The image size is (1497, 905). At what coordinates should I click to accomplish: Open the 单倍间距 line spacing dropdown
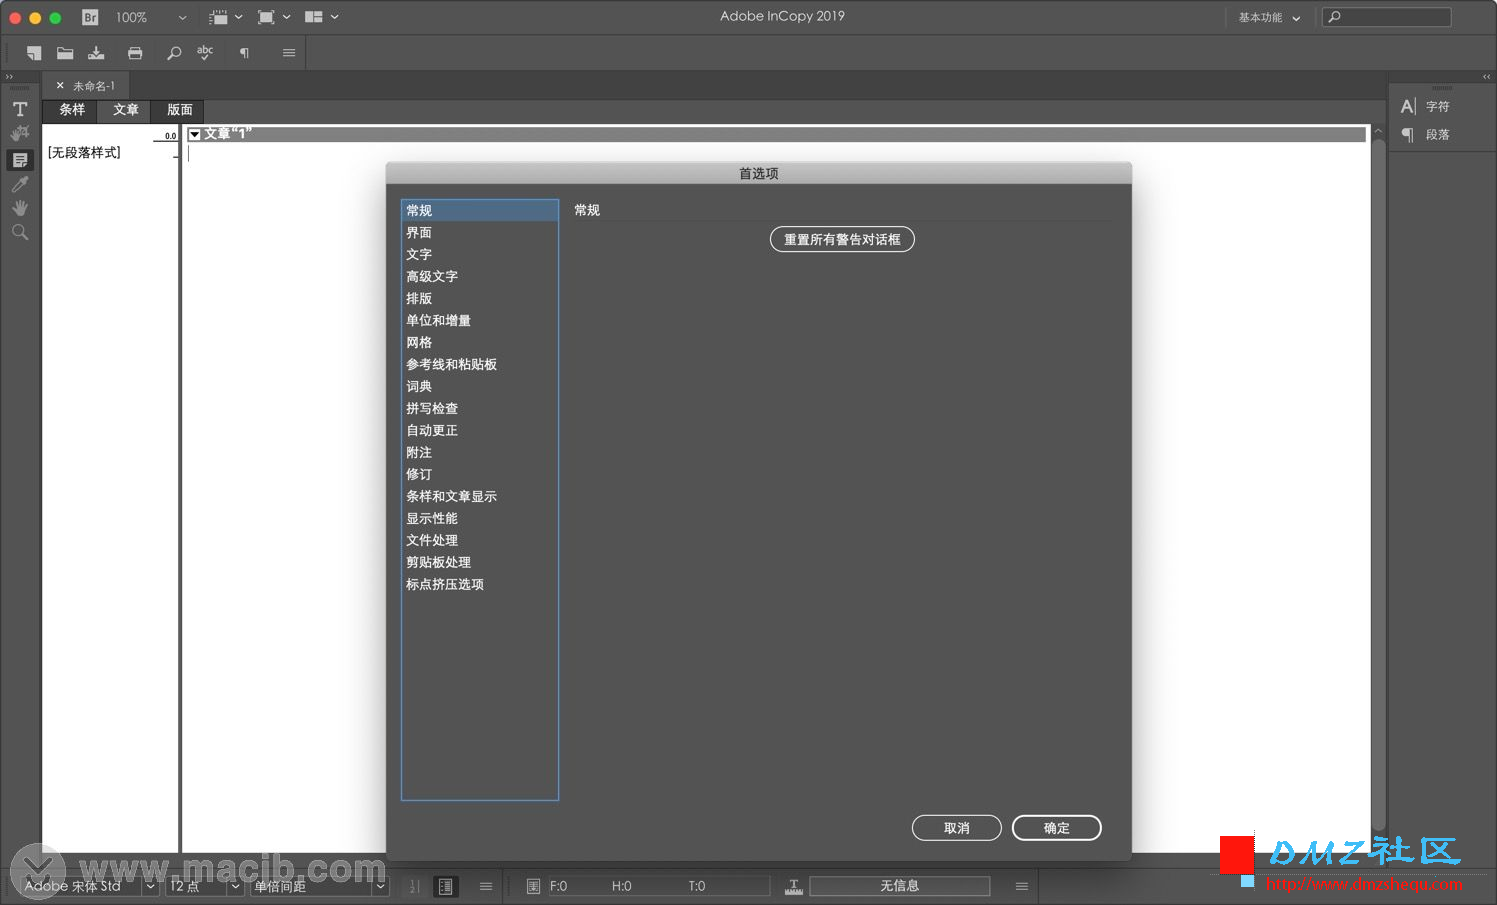tap(380, 886)
